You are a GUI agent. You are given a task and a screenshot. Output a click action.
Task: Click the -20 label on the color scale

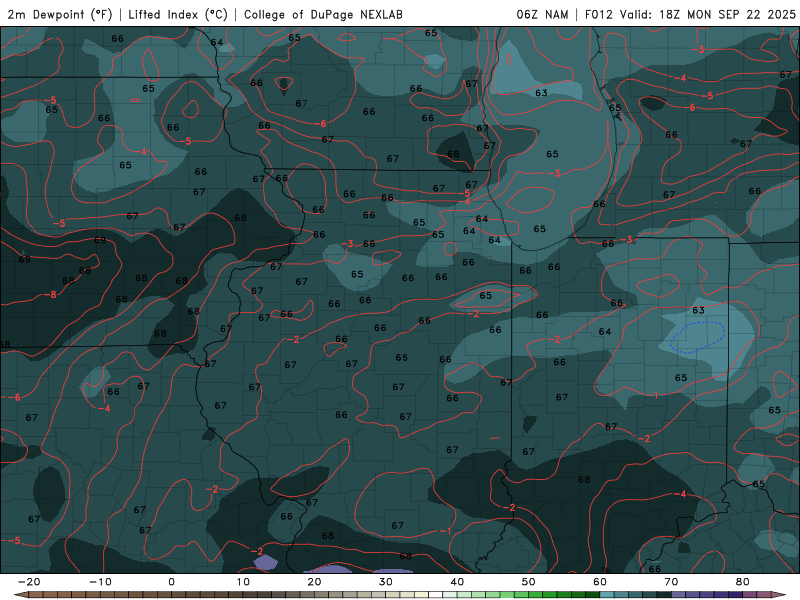[29, 582]
